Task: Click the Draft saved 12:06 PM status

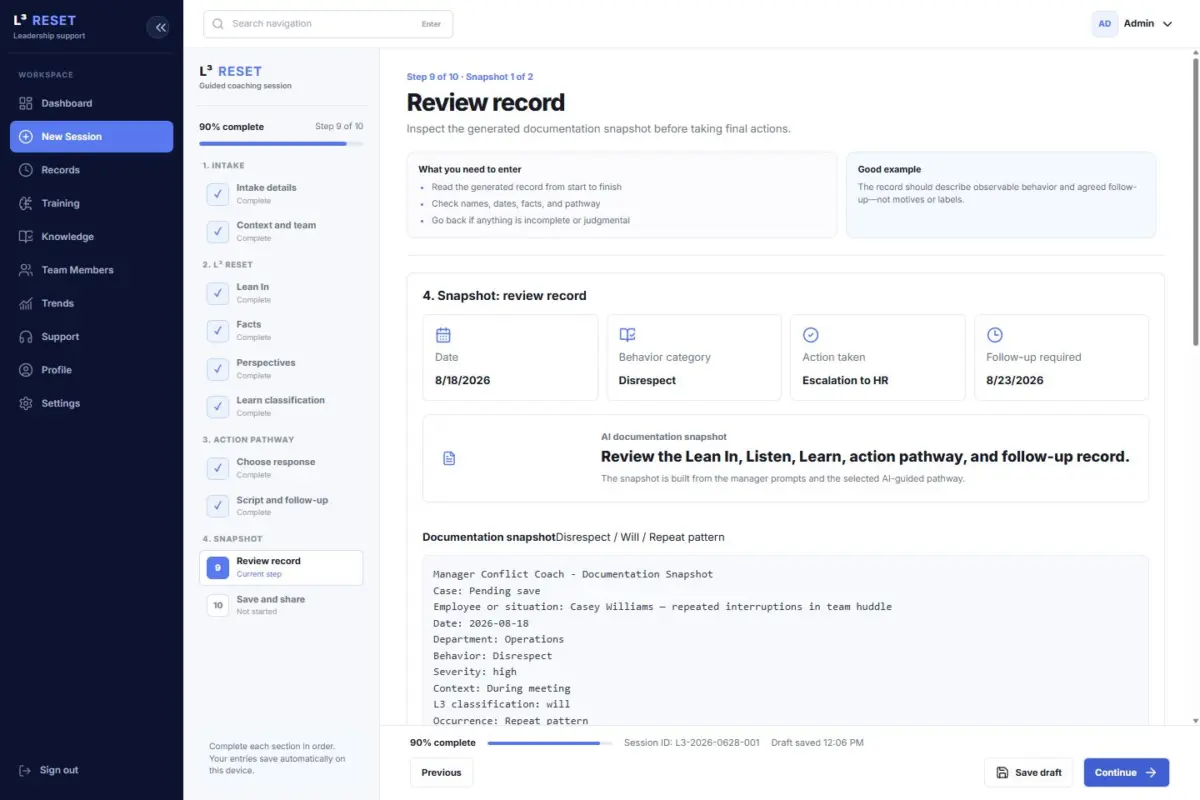Action: (x=817, y=743)
